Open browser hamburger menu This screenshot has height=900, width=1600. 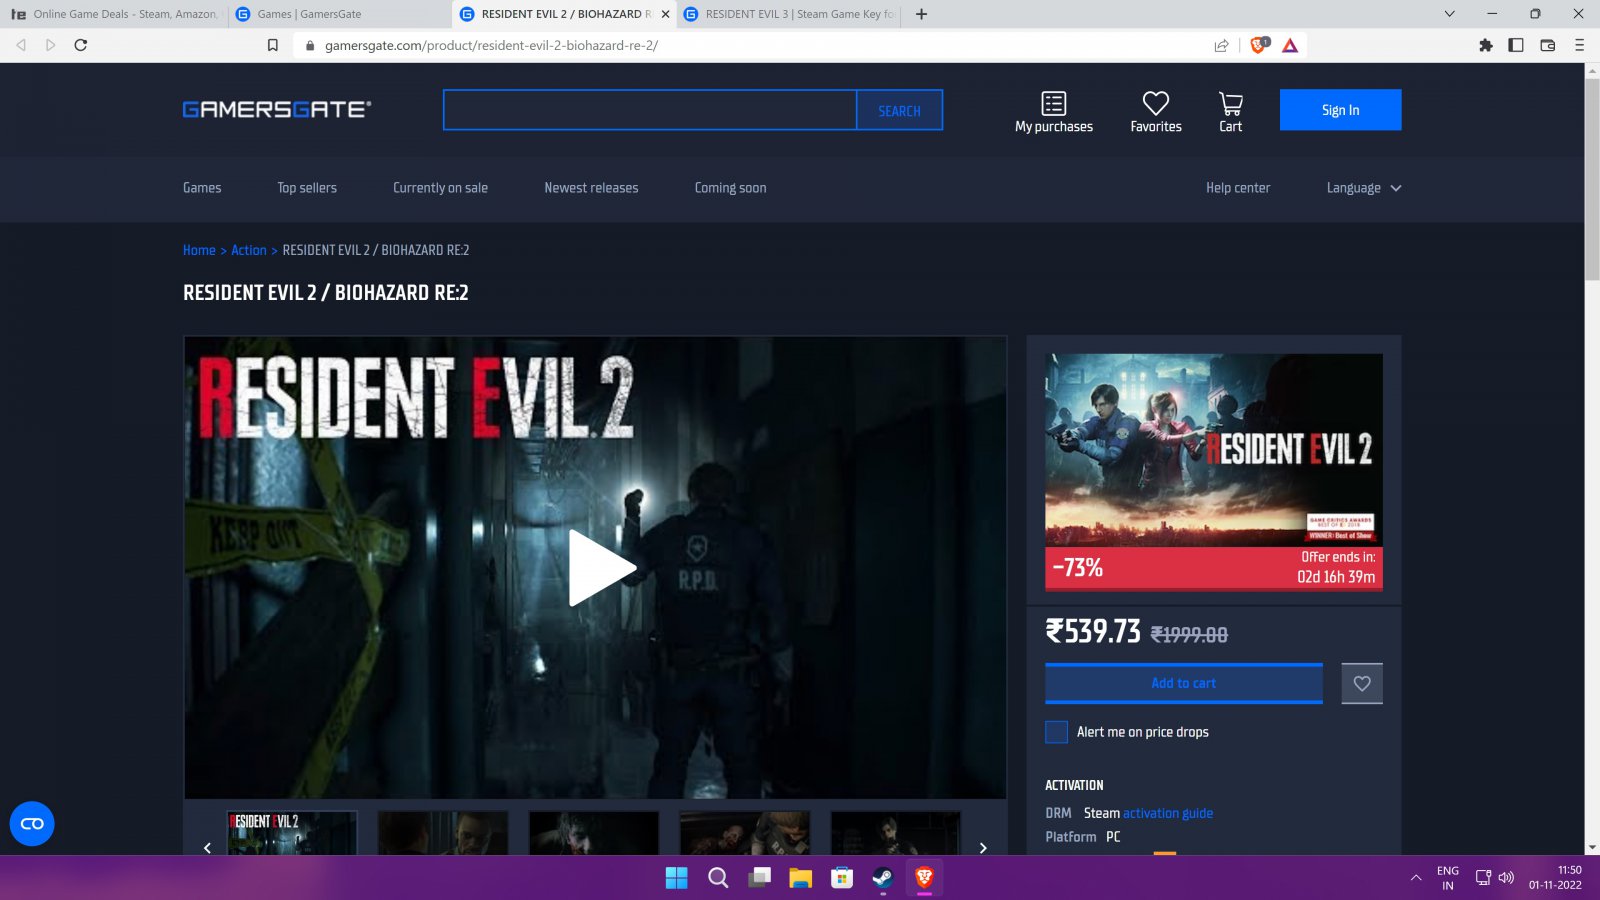tap(1579, 45)
